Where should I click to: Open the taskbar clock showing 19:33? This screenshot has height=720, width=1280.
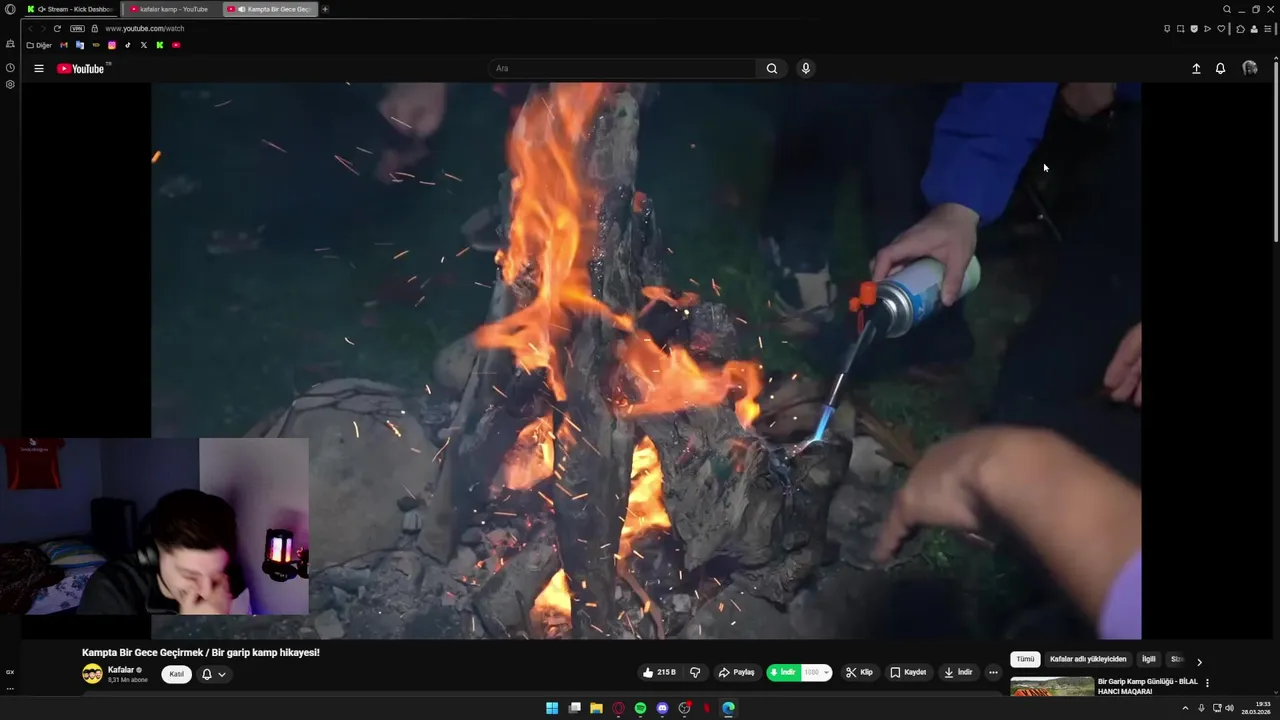click(x=1256, y=708)
